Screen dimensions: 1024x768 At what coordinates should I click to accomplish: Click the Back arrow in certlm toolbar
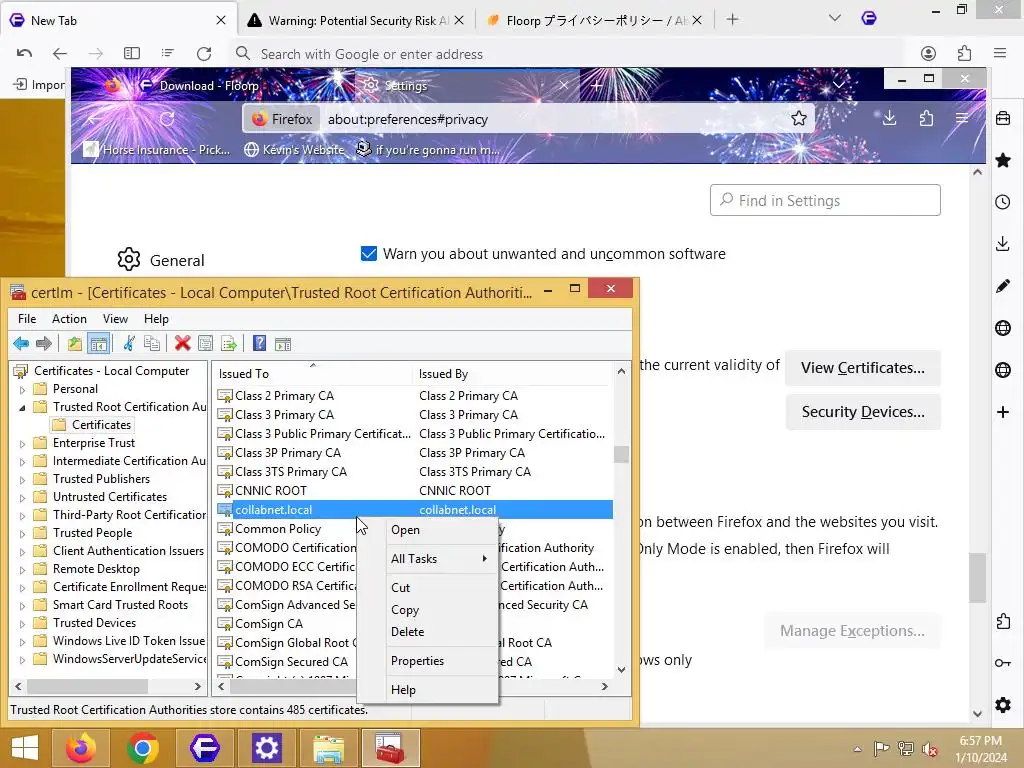coord(21,344)
